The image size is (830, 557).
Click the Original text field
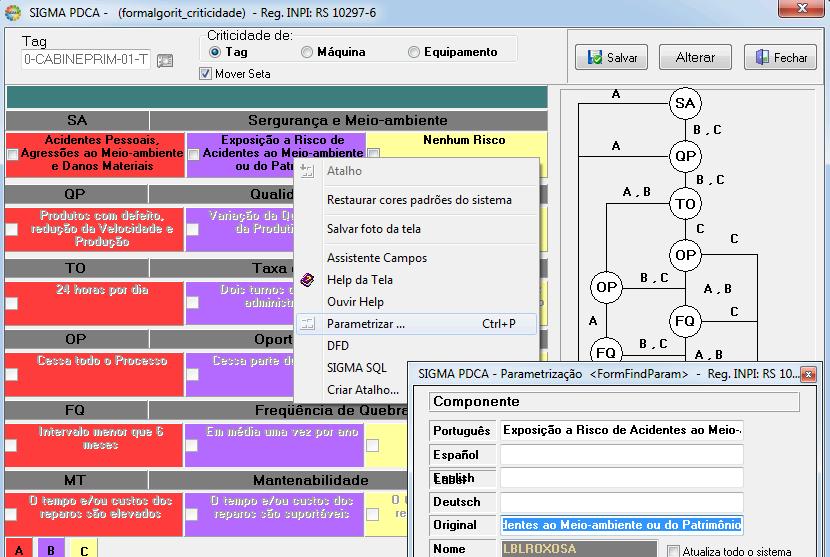(621, 525)
